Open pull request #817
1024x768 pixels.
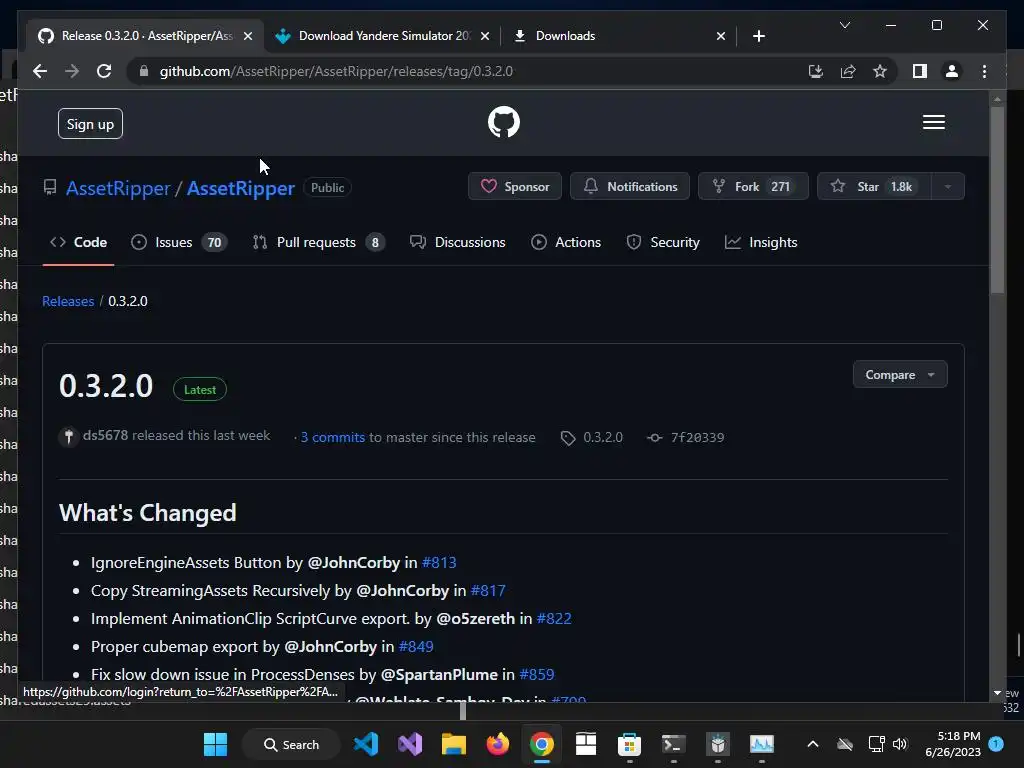click(x=488, y=590)
